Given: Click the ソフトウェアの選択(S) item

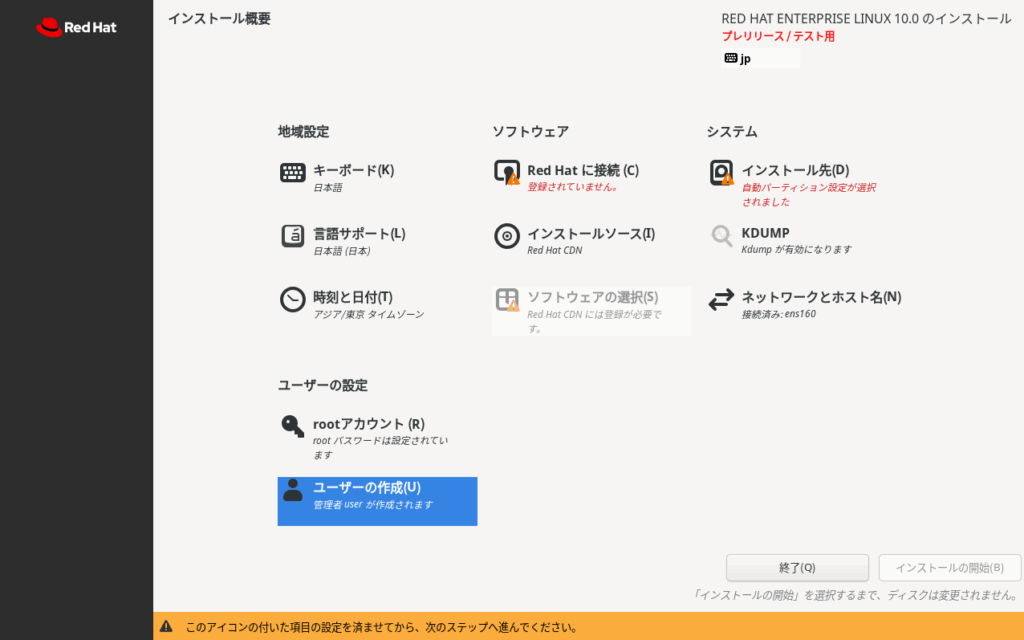Looking at the screenshot, I should pos(592,297).
